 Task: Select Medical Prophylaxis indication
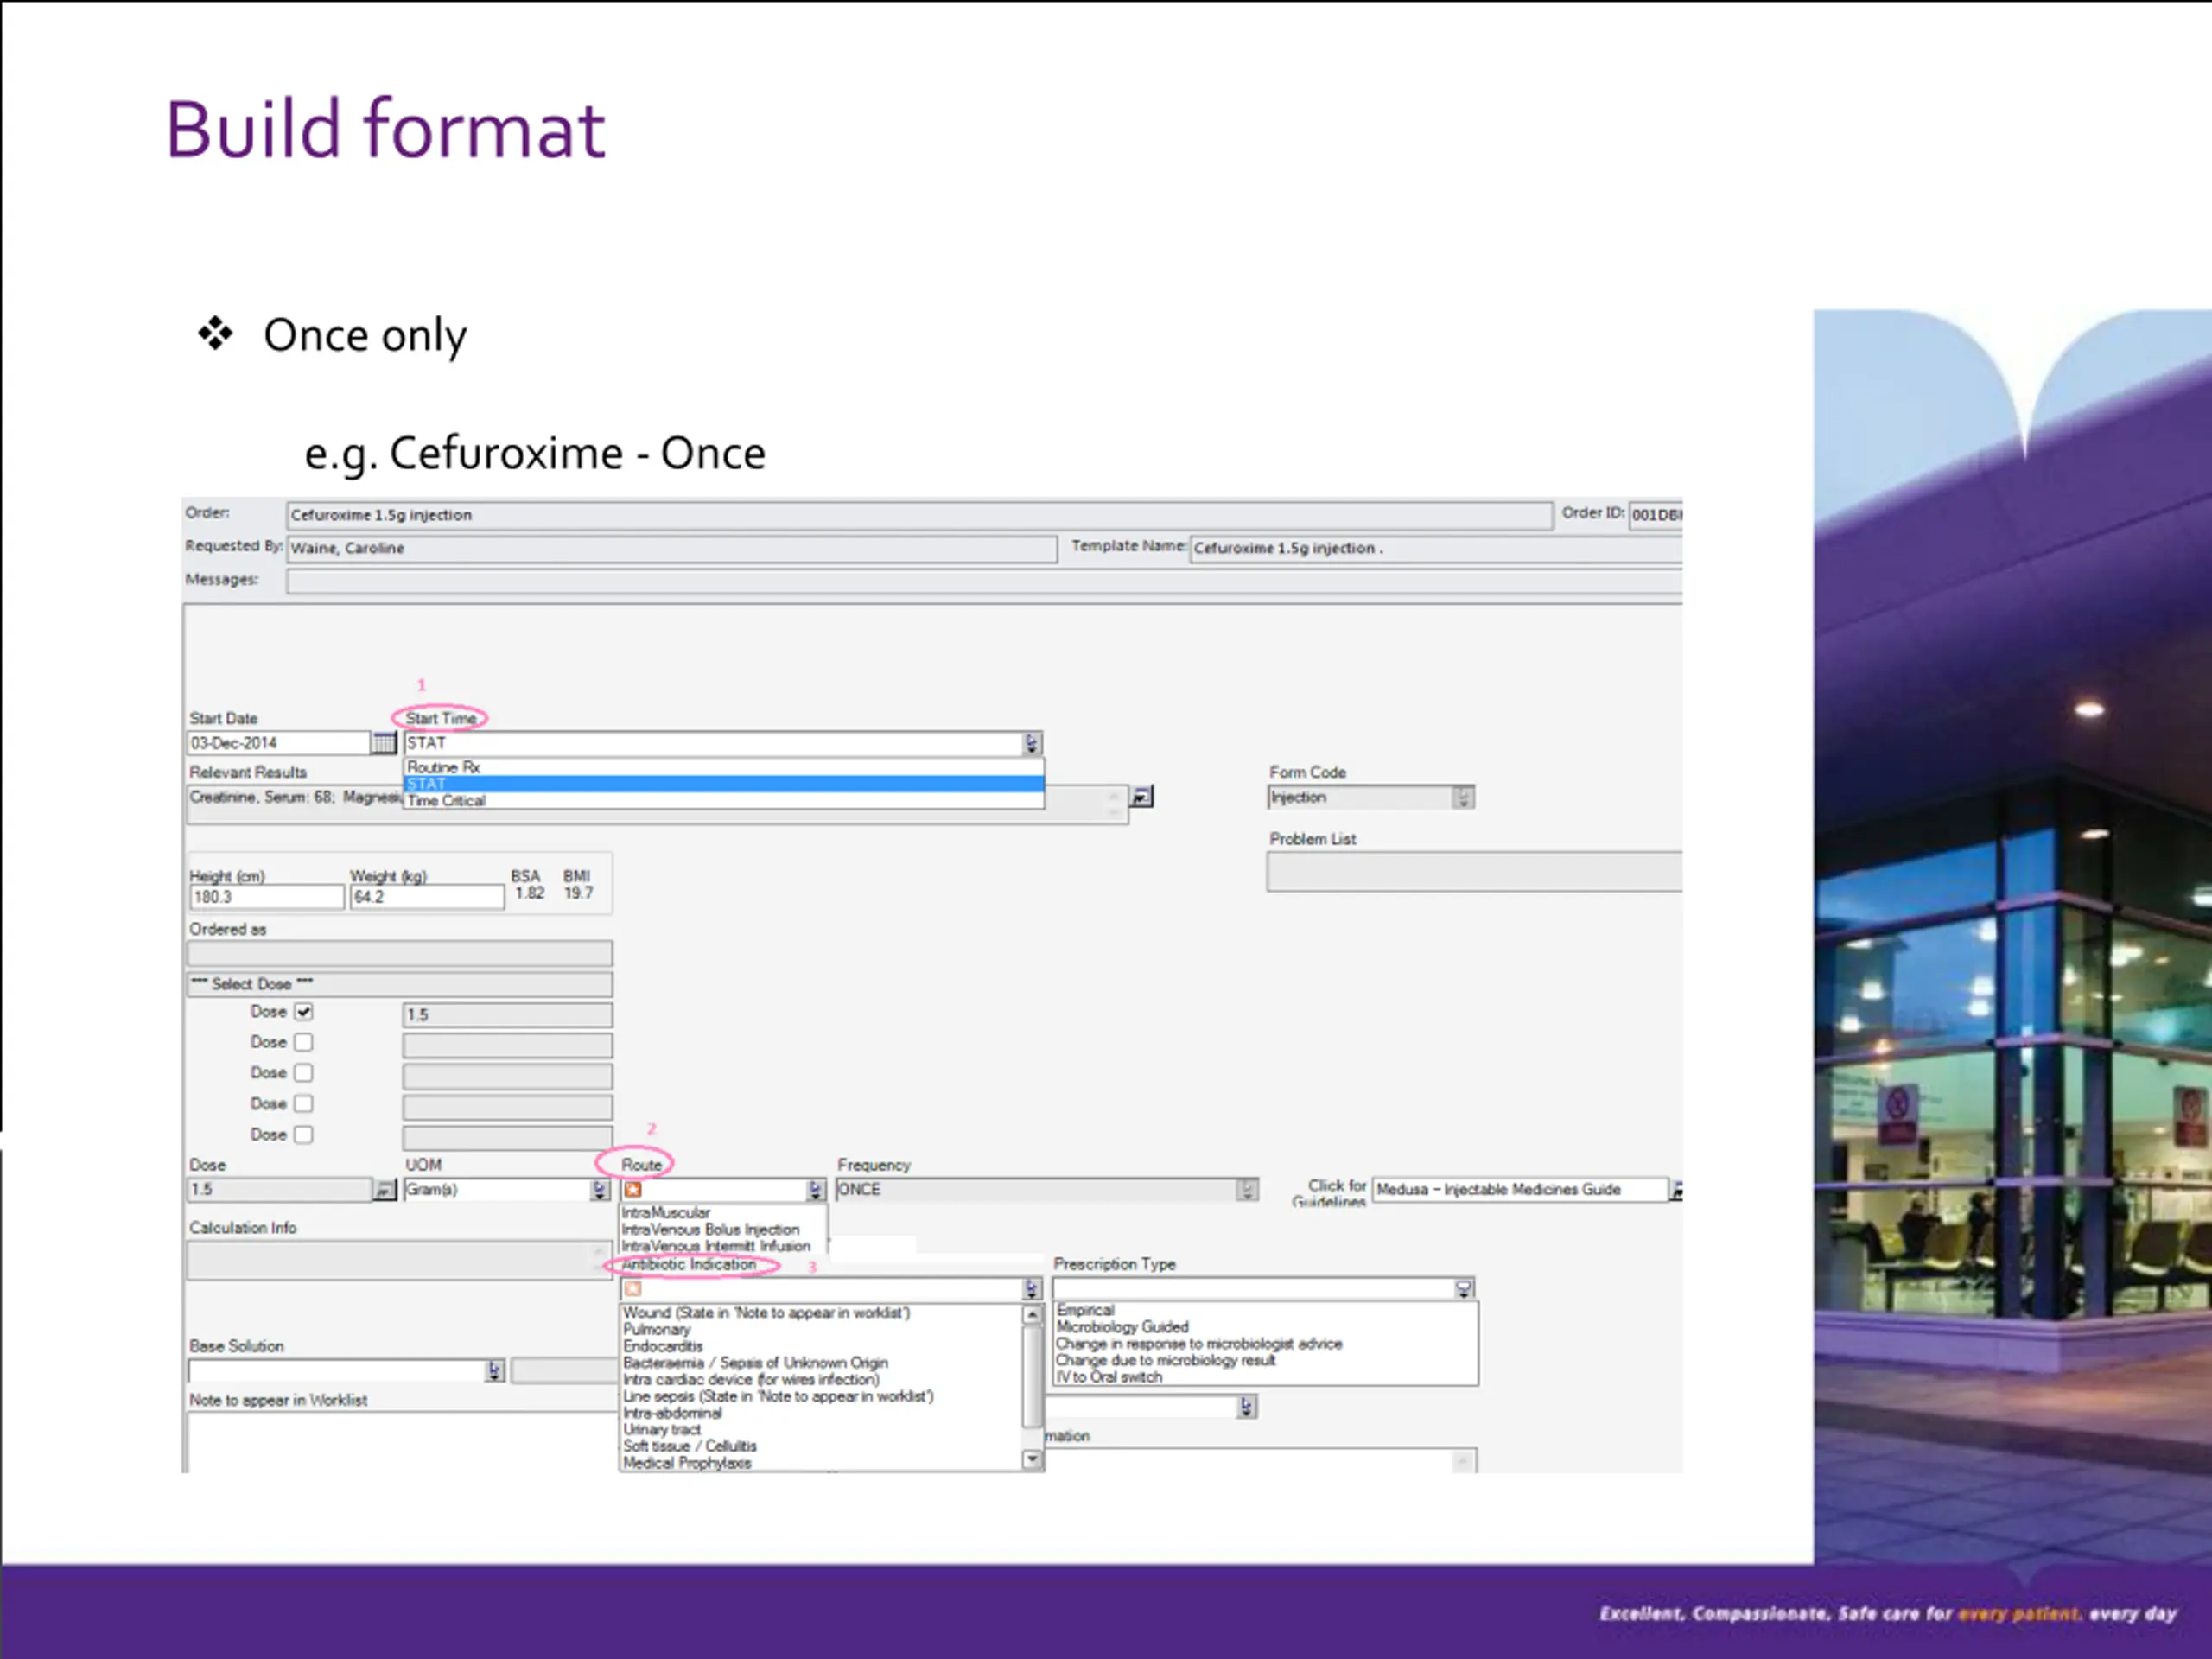[x=821, y=1463]
